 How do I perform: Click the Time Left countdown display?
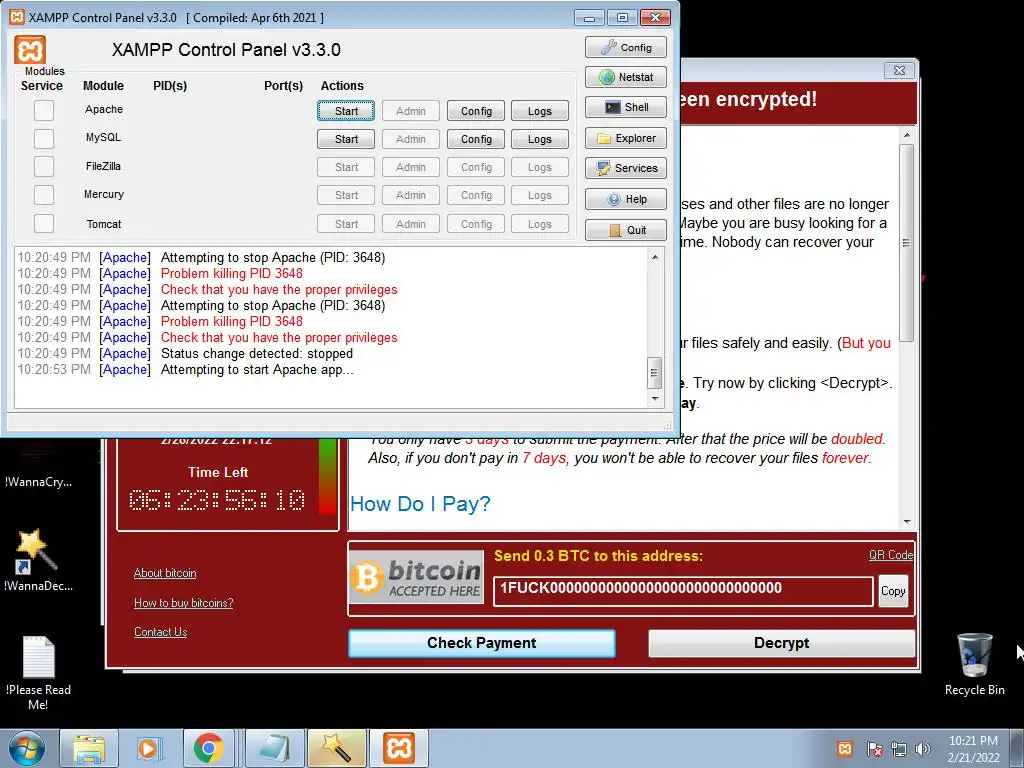pyautogui.click(x=217, y=500)
